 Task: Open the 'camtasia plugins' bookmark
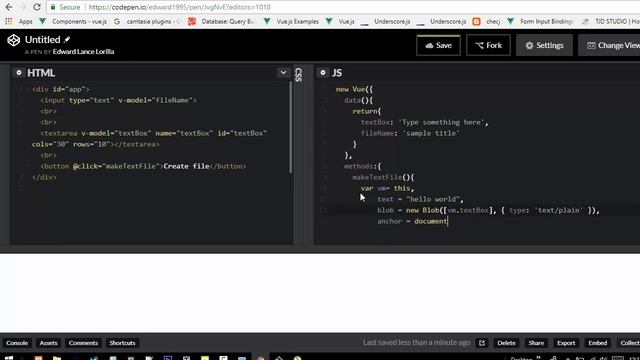coord(147,21)
